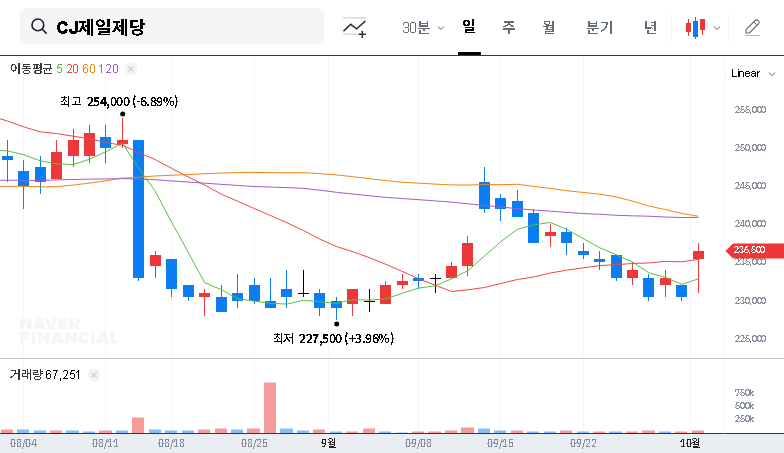Click the candlestick chart type icon
The image size is (784, 453).
click(695, 28)
